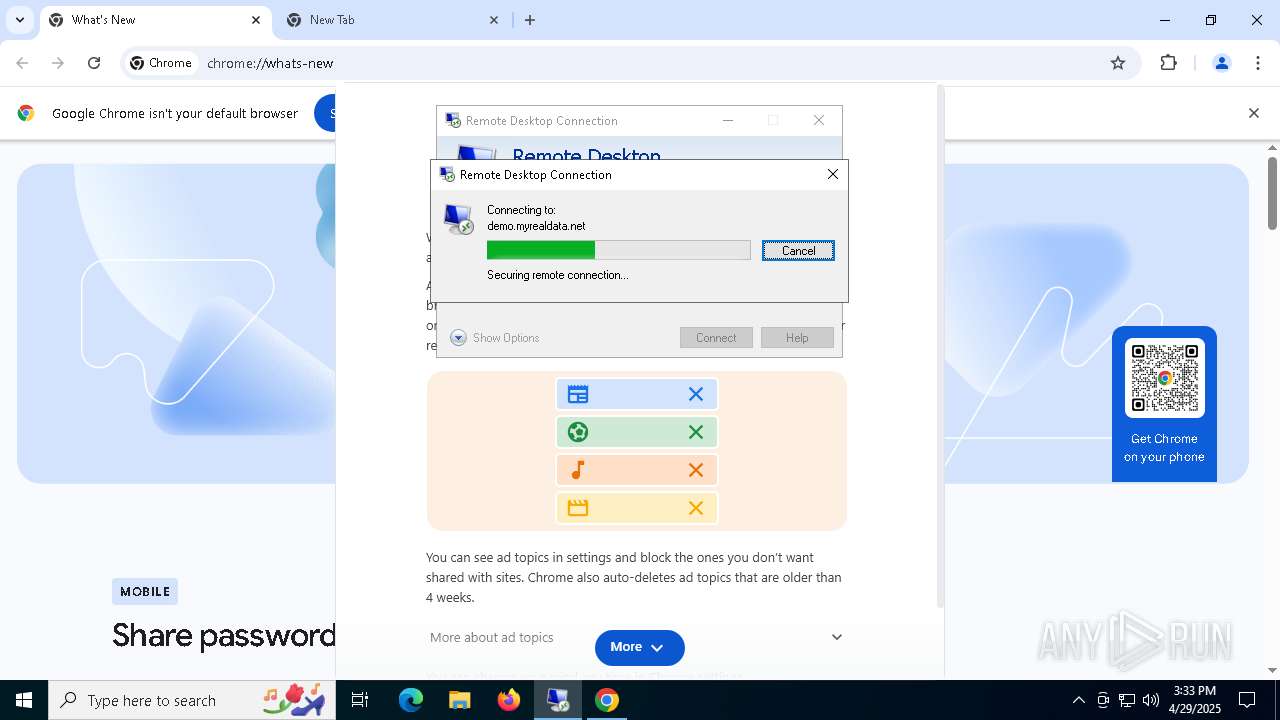Close the New Tab tab
Screen dimensions: 1280x720
coord(494,20)
